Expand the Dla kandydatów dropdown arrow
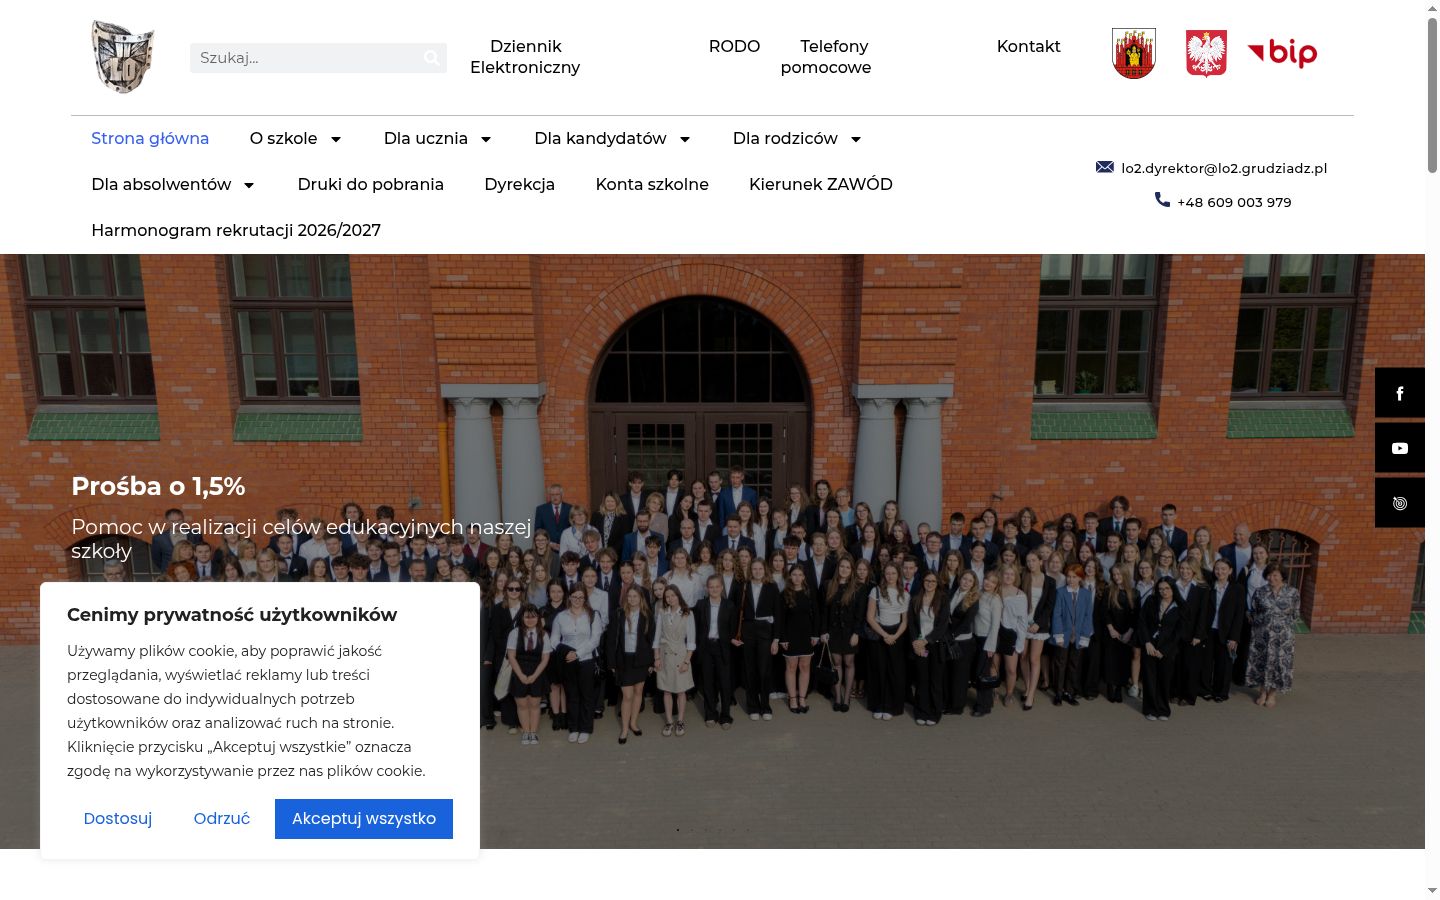Viewport: 1440px width, 900px height. tap(685, 139)
